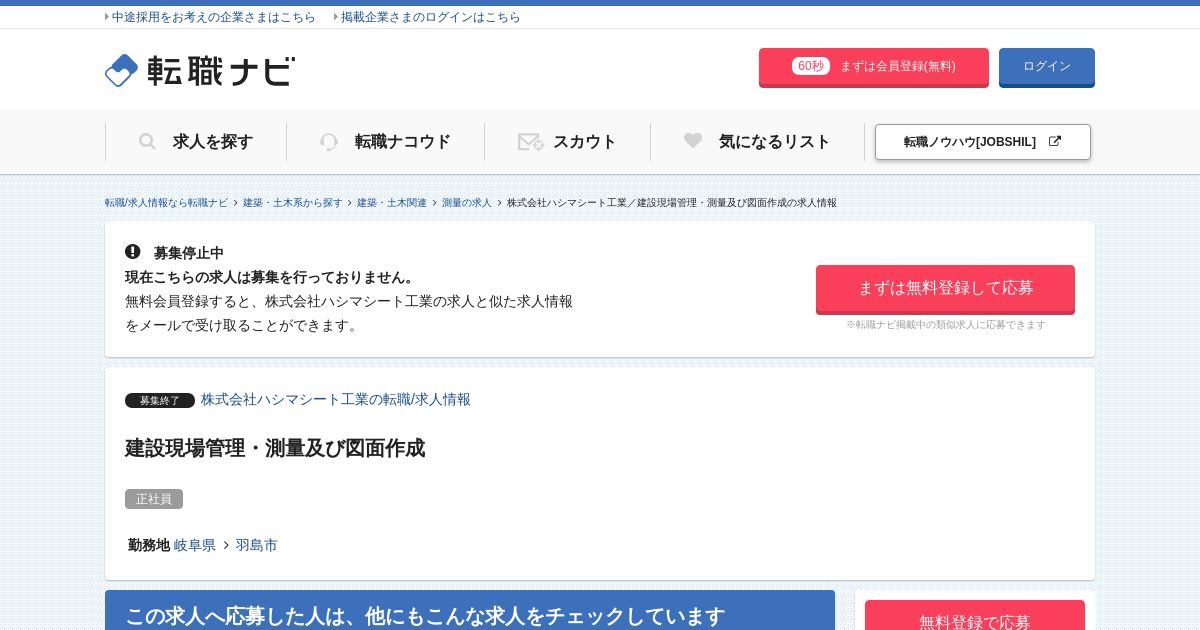
Task: Open 掲載企業さまのログインはこちら link
Action: click(x=431, y=17)
